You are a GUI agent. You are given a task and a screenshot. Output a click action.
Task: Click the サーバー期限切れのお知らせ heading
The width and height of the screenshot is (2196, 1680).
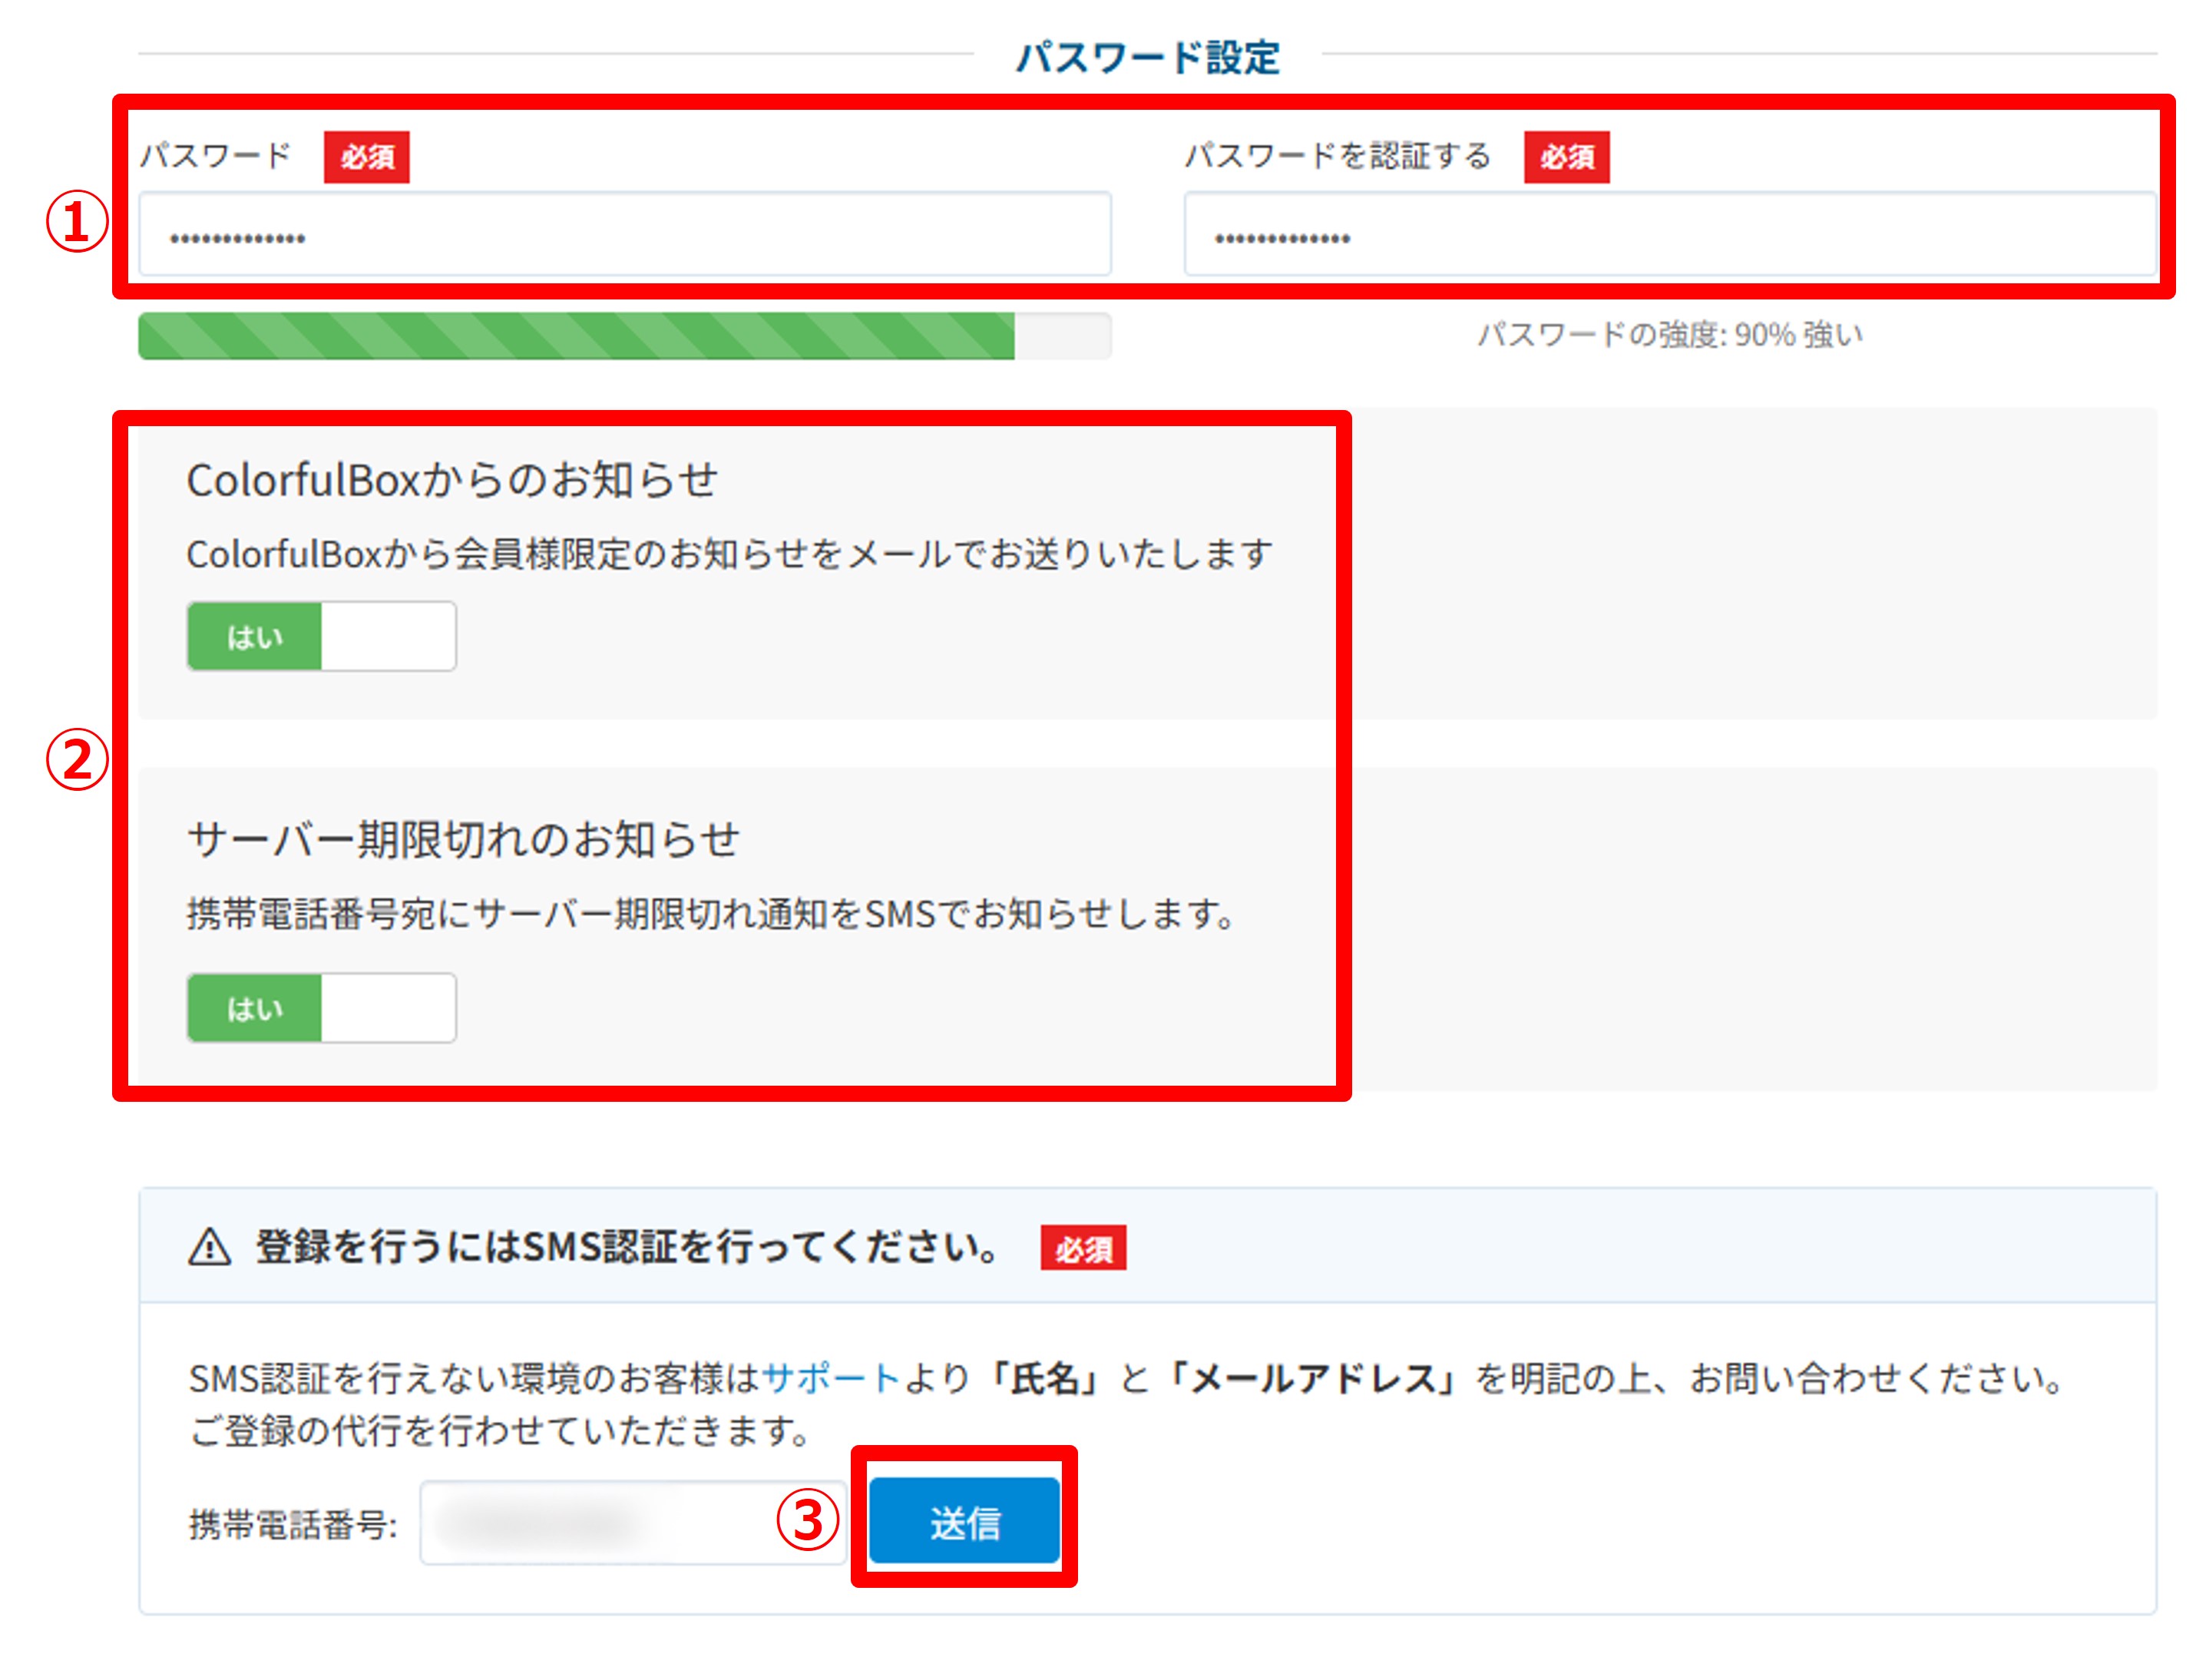(x=463, y=839)
